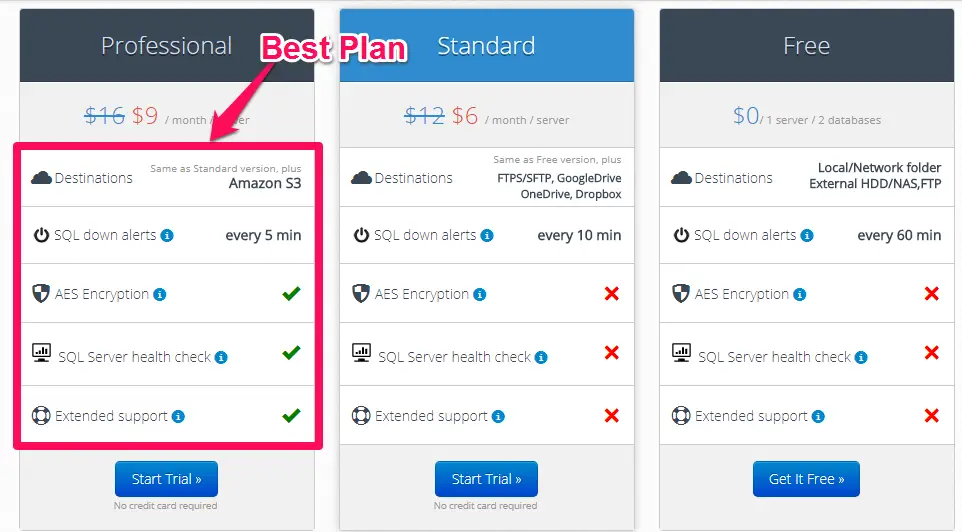Click info icon next to Free SQL Server health check
The height and width of the screenshot is (532, 962).
click(861, 358)
